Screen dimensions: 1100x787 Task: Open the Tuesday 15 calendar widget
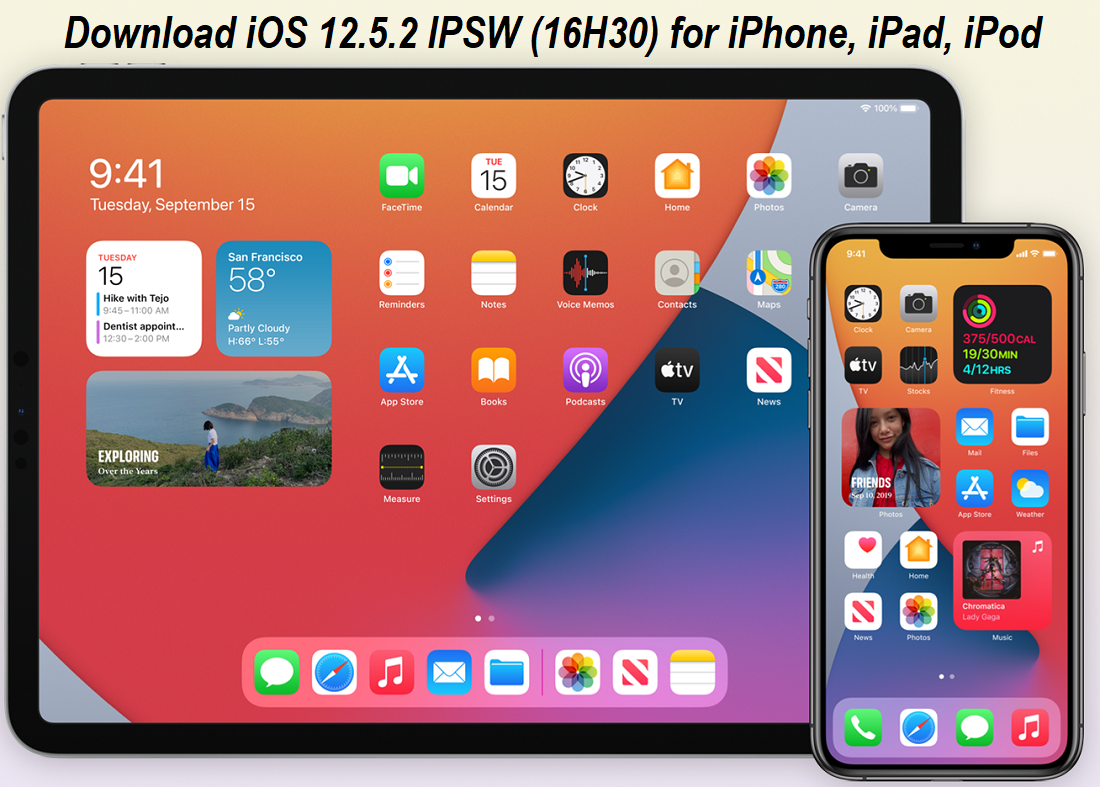click(144, 299)
